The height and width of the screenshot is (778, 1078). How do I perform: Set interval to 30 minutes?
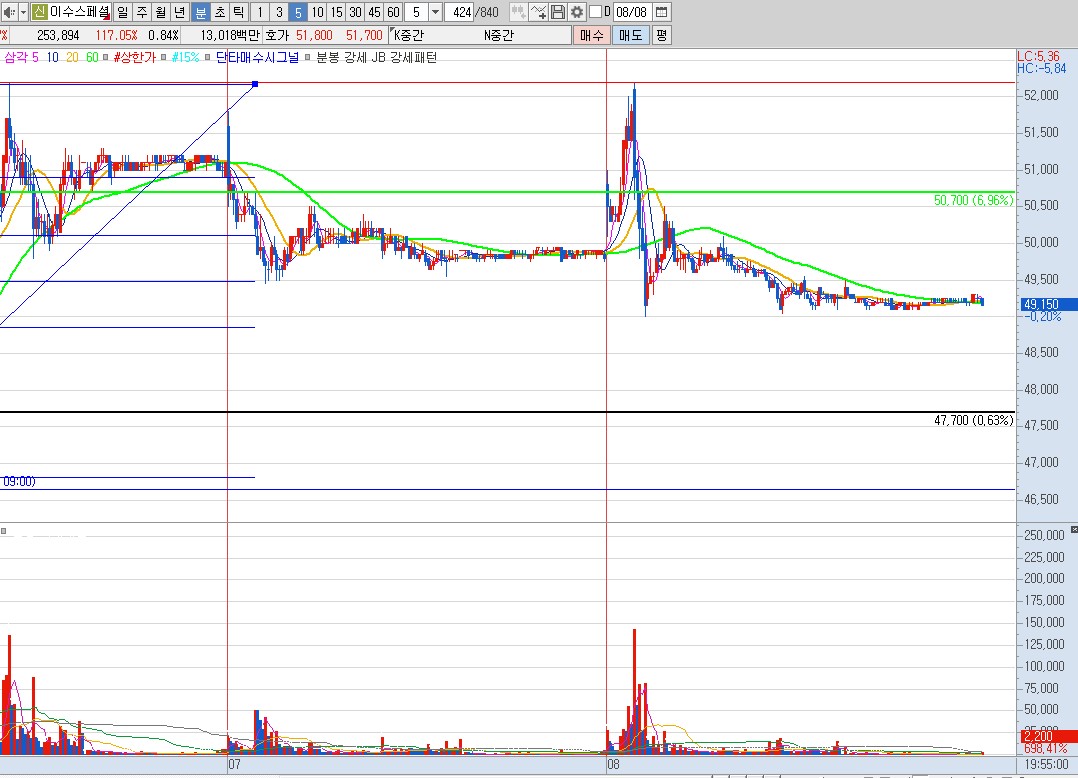coord(355,12)
